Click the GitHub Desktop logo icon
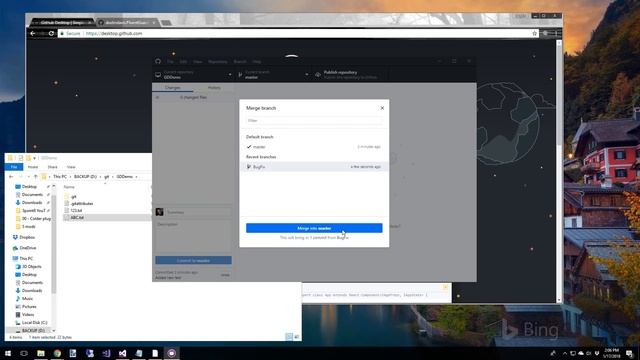Screen dimensions: 640x360 [x=158, y=61]
